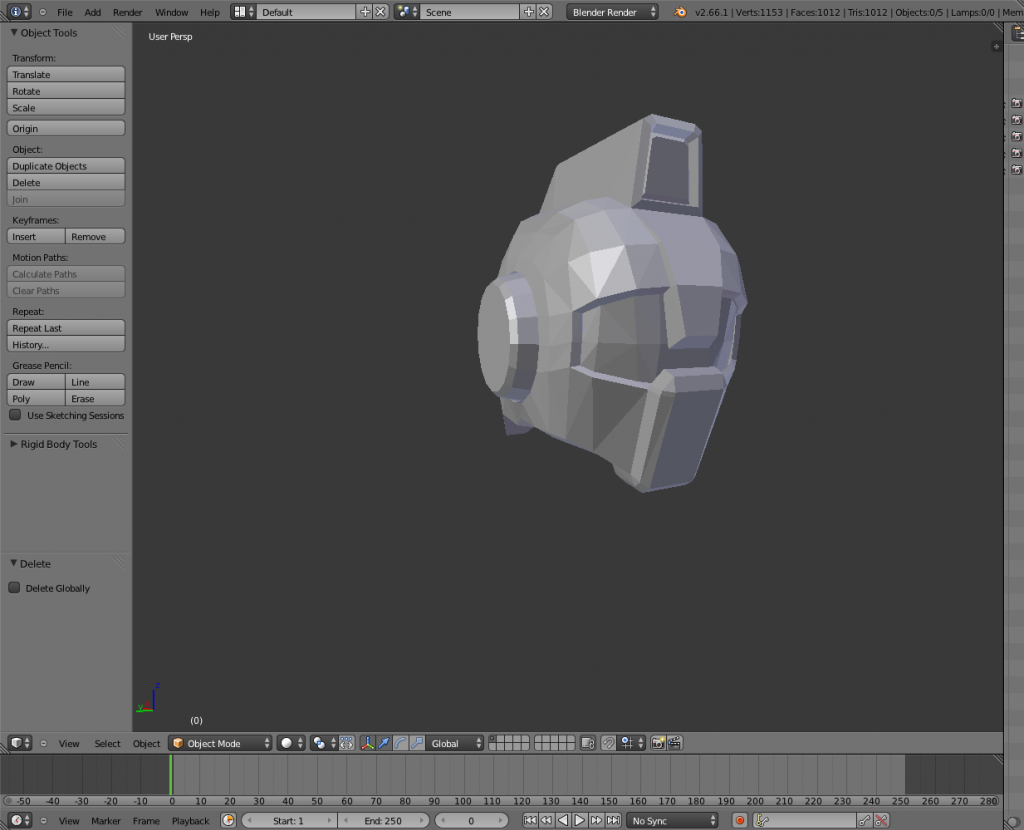This screenshot has height=830, width=1024.
Task: Click the timeline auto-keyframe record button
Action: [740, 820]
